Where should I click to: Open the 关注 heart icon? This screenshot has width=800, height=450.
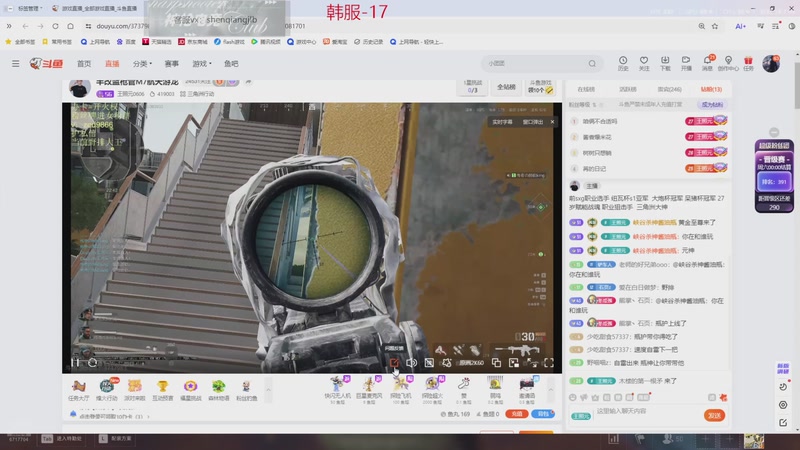pos(644,63)
